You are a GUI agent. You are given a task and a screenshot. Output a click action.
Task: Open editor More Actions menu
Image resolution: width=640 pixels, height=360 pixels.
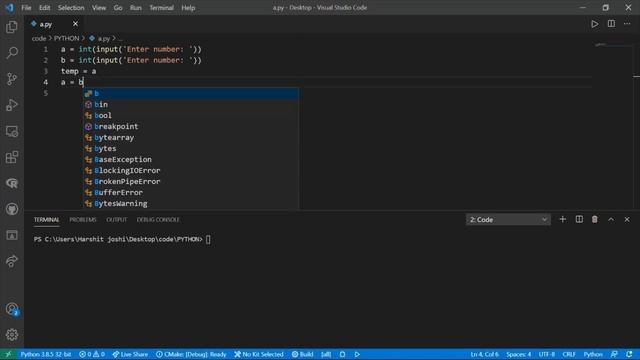[x=627, y=24]
